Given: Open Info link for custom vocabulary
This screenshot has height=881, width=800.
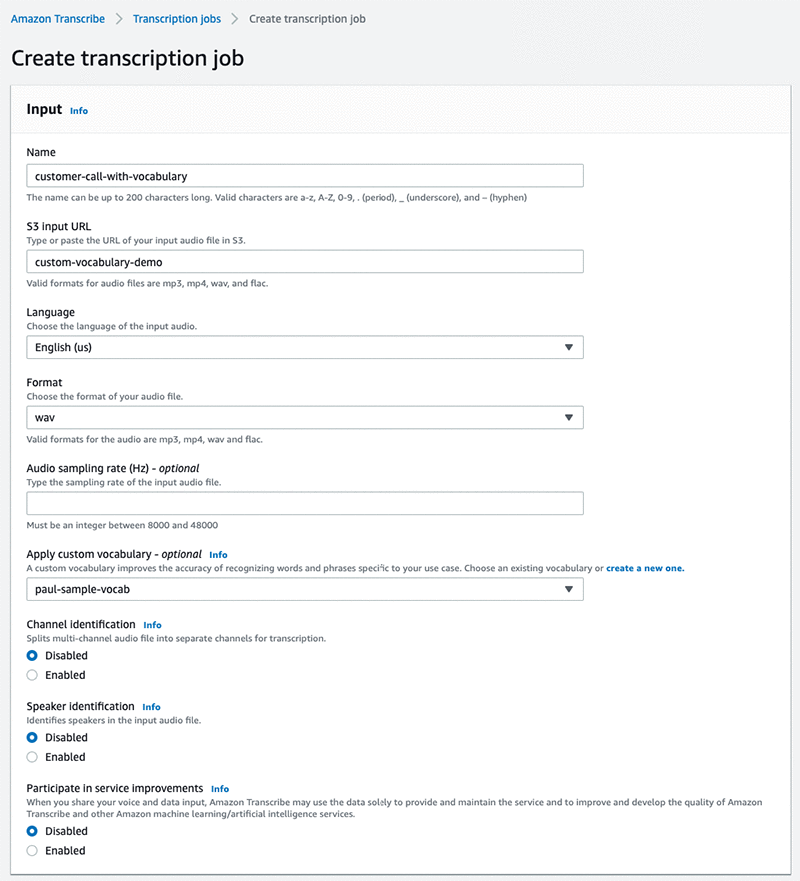Looking at the screenshot, I should pos(219,555).
